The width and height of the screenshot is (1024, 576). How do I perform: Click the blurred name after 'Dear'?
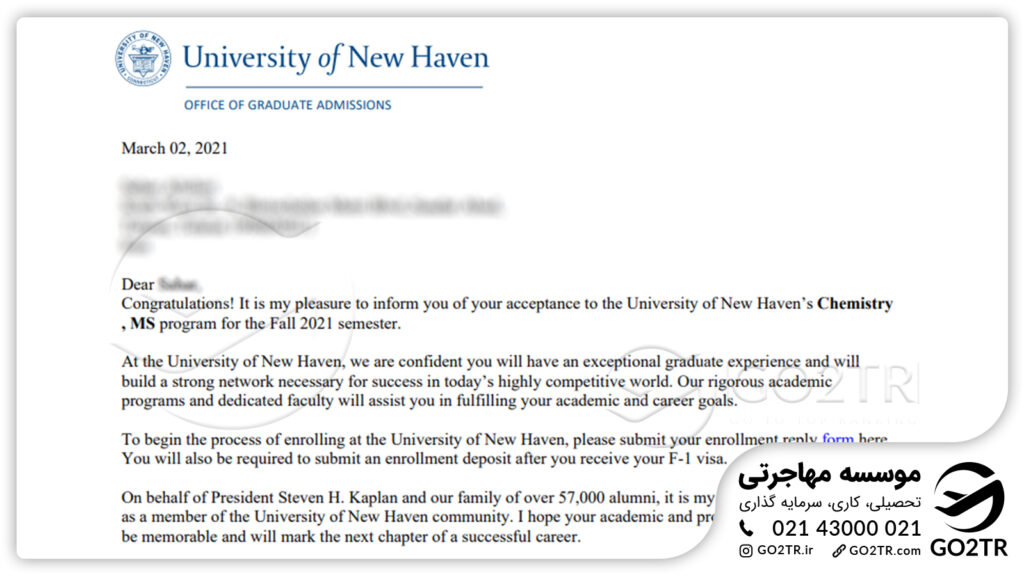tap(179, 284)
